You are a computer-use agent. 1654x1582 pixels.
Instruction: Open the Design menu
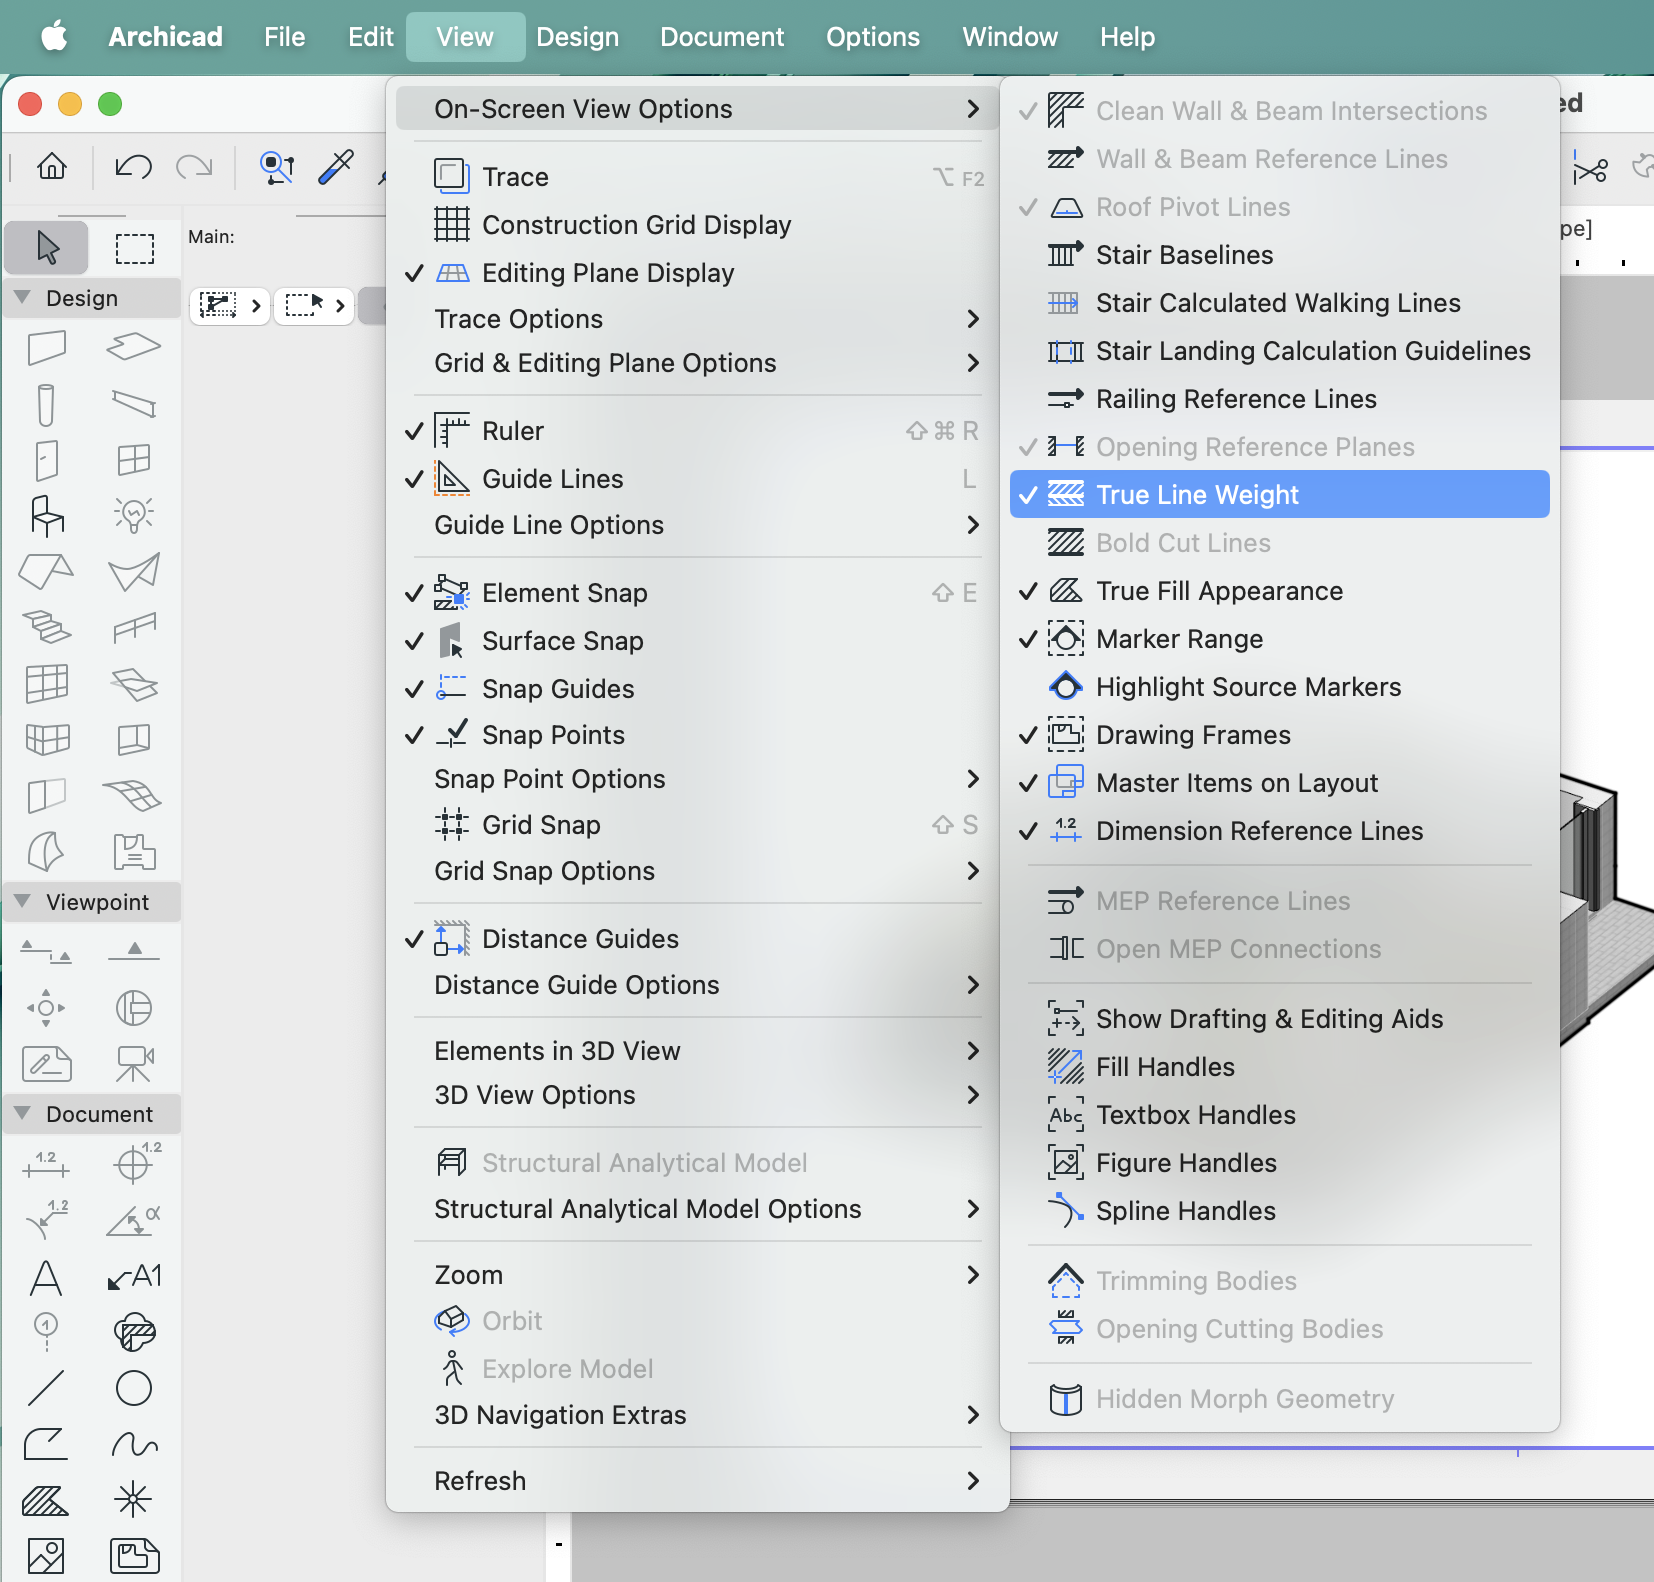(x=577, y=37)
